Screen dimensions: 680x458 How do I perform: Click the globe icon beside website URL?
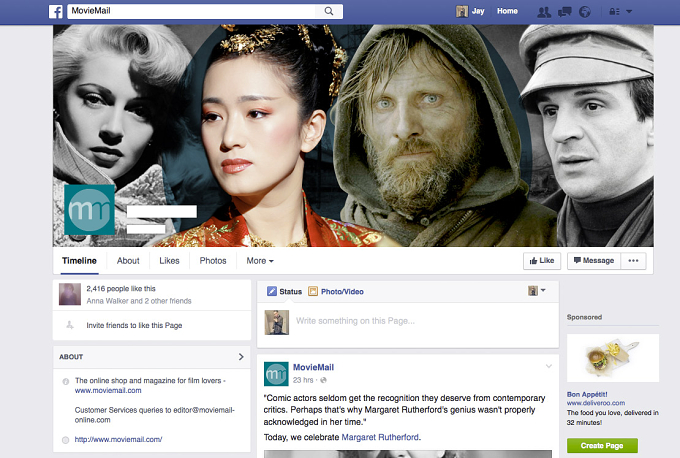point(65,440)
